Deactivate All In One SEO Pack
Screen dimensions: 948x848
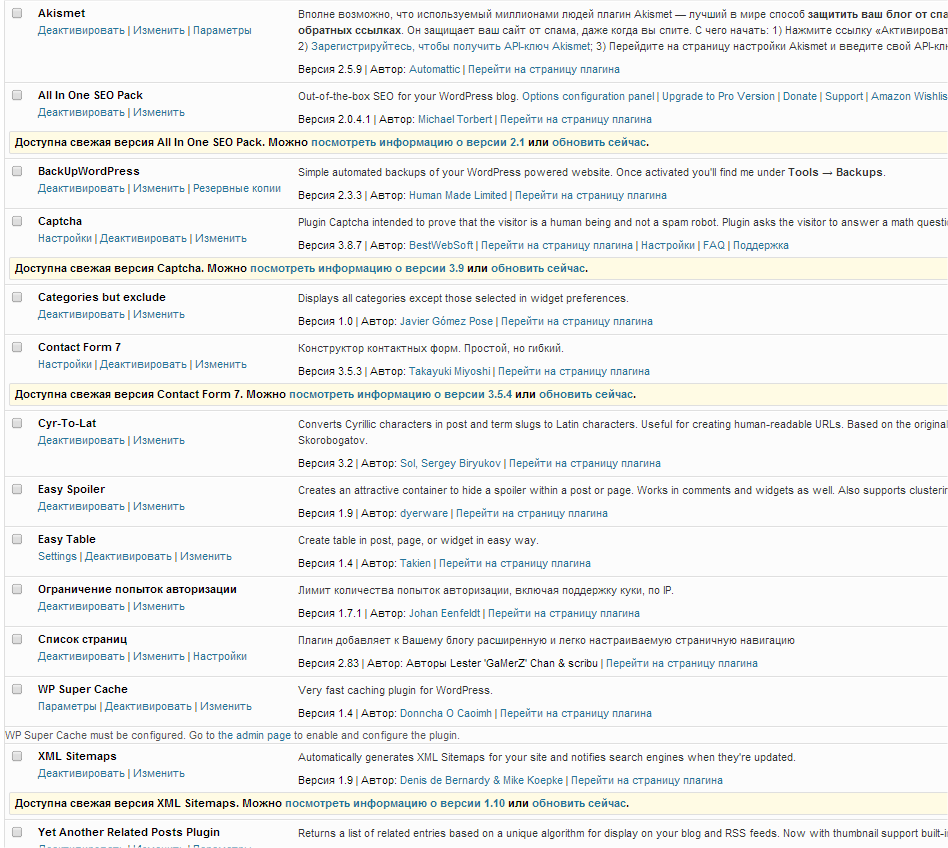pyautogui.click(x=81, y=112)
